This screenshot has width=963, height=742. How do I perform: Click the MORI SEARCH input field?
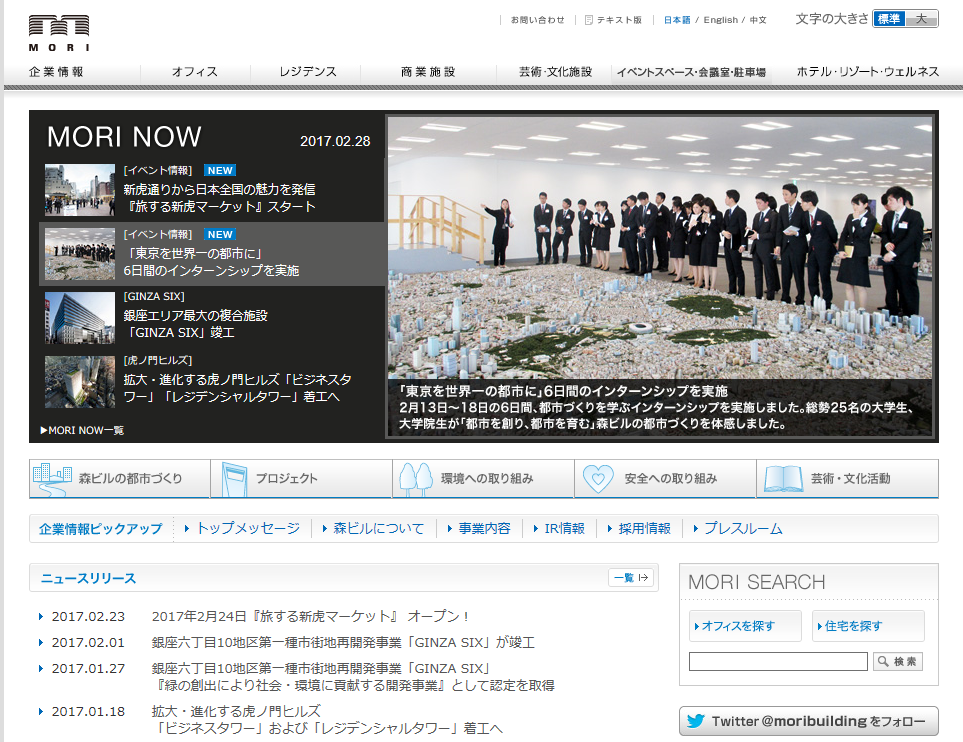(777, 660)
